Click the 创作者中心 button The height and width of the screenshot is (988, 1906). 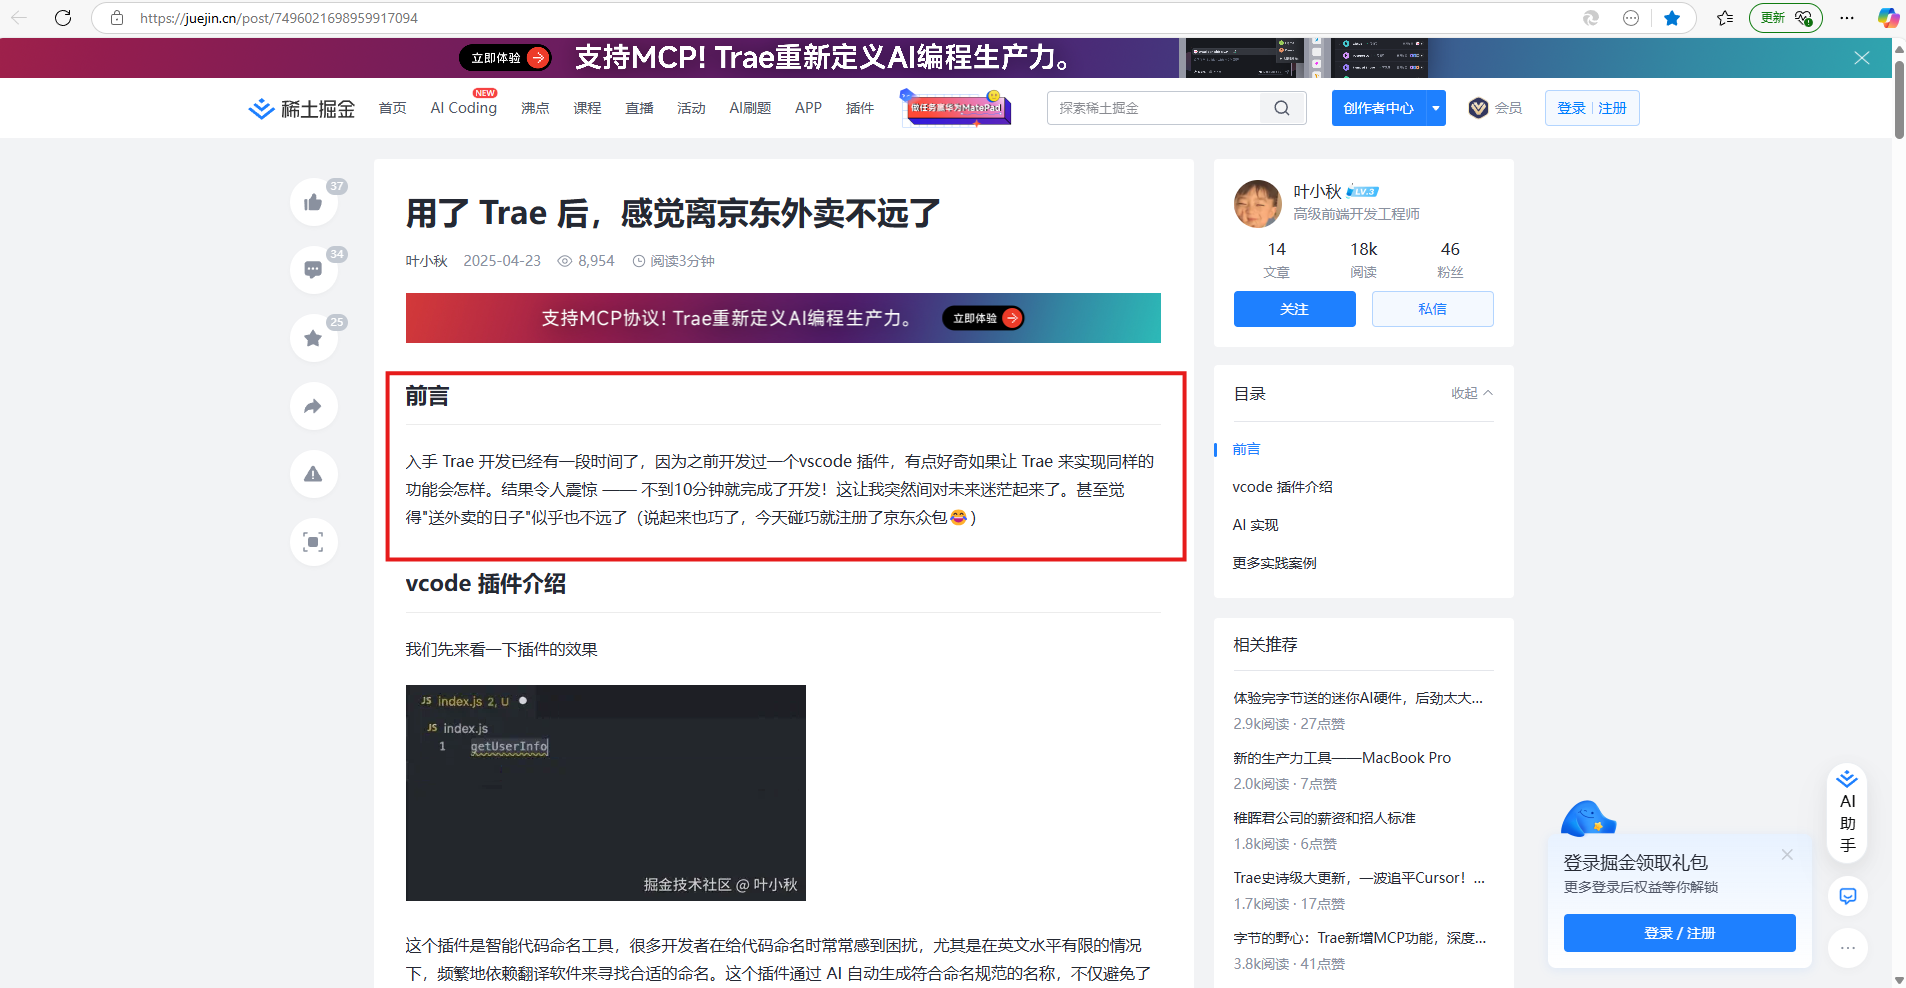point(1378,108)
